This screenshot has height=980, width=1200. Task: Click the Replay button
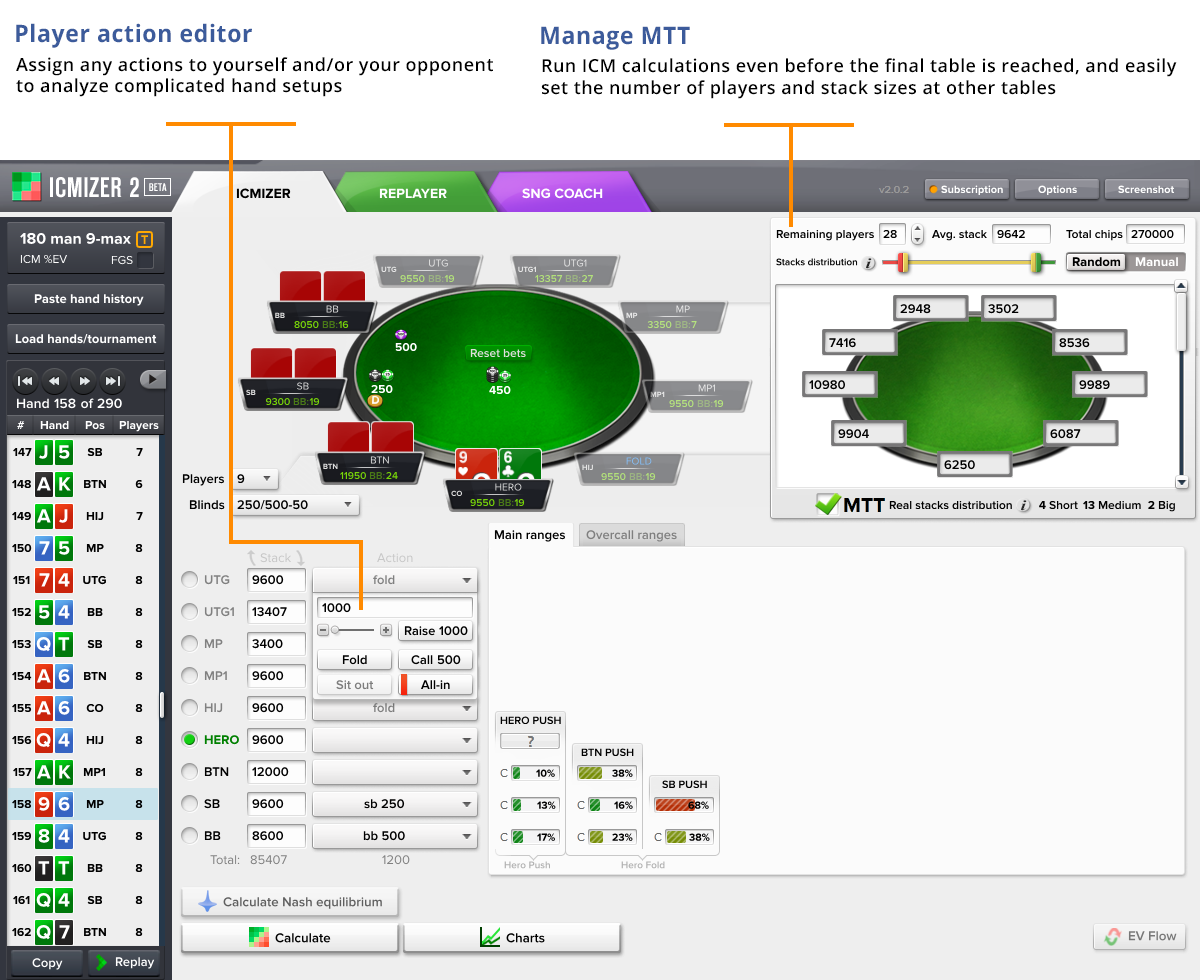[125, 962]
